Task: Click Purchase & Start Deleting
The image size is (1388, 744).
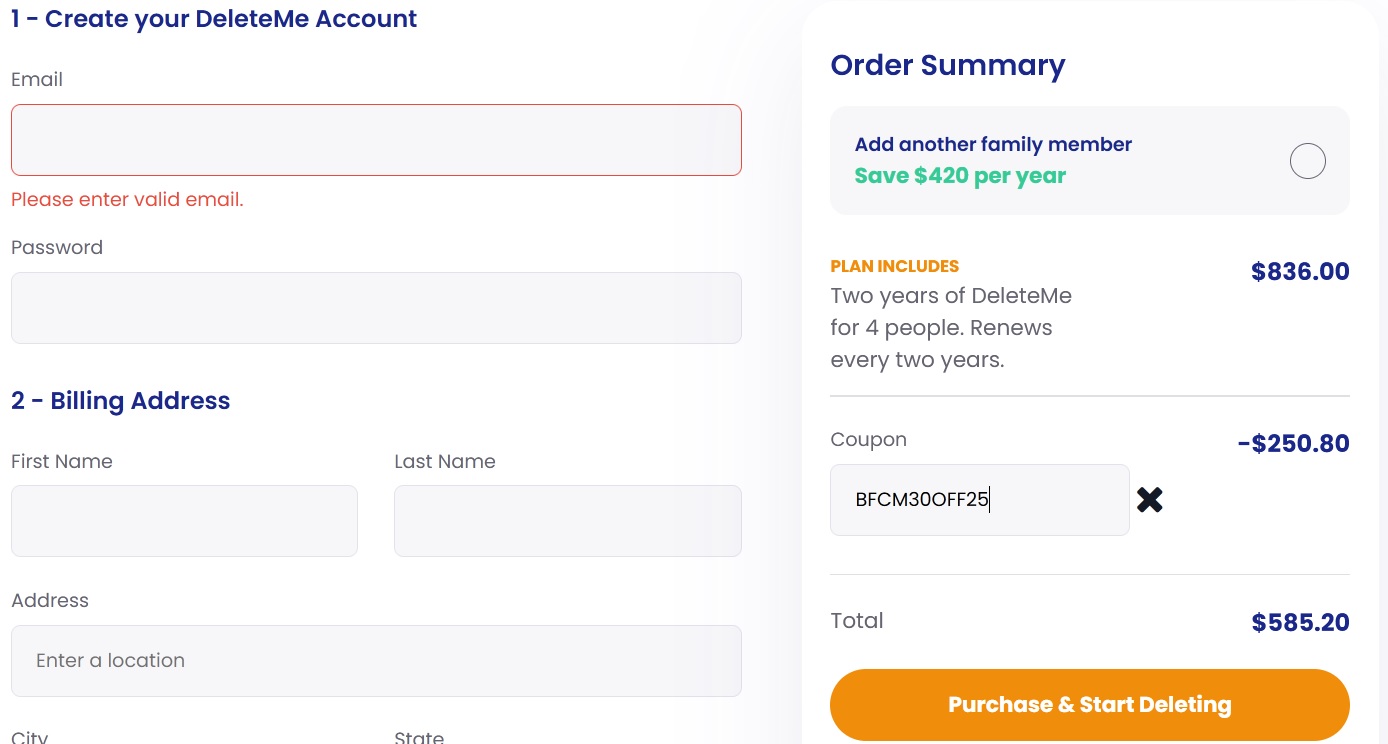Action: tap(1089, 704)
